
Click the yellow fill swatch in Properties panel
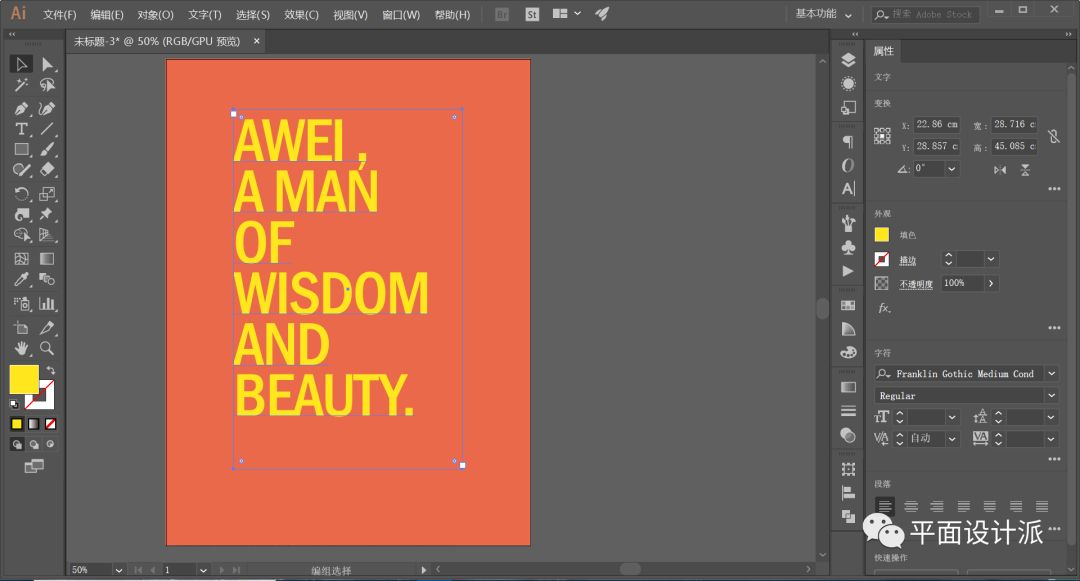coord(882,235)
